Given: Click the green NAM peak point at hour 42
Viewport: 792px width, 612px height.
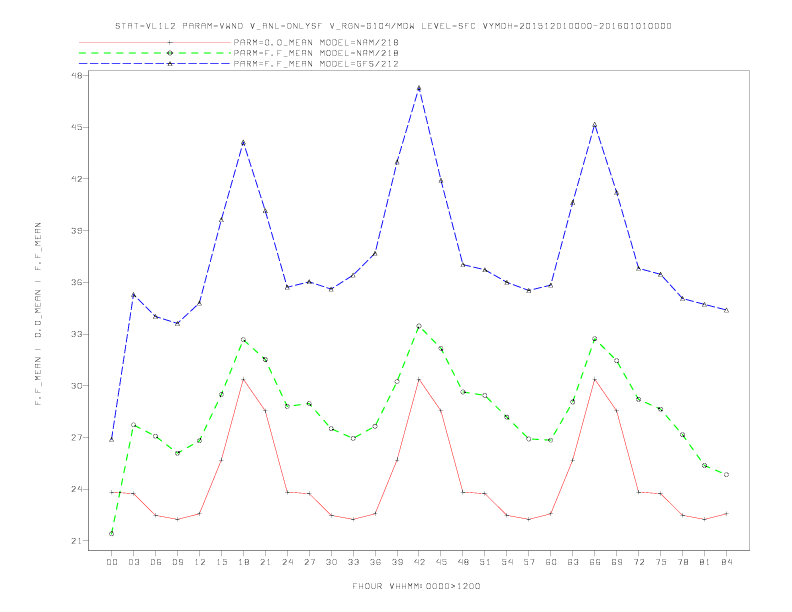Looking at the screenshot, I should coord(419,326).
